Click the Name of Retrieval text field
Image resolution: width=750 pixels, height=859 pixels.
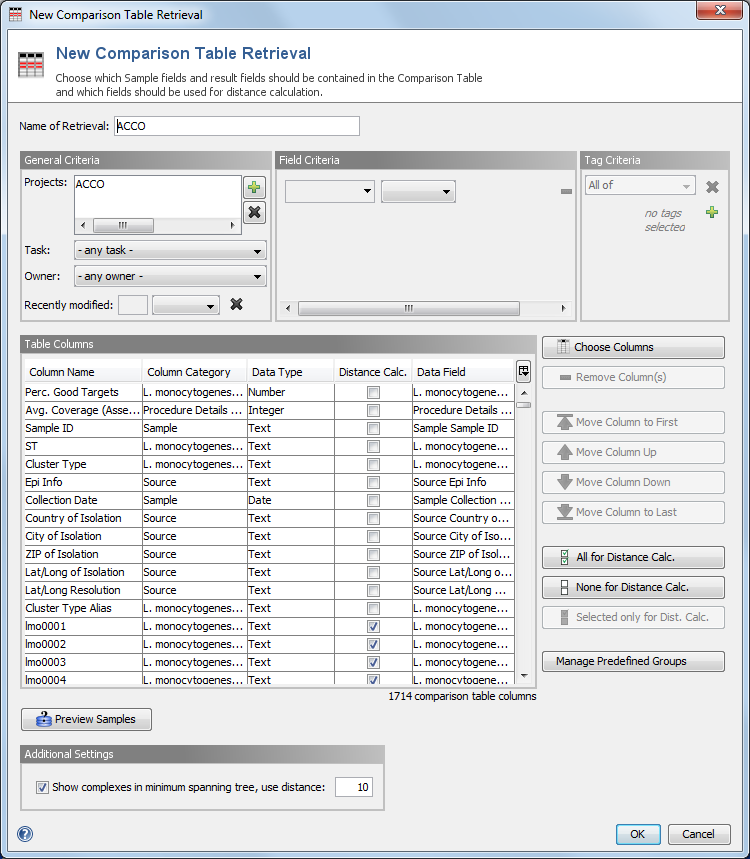[x=237, y=126]
